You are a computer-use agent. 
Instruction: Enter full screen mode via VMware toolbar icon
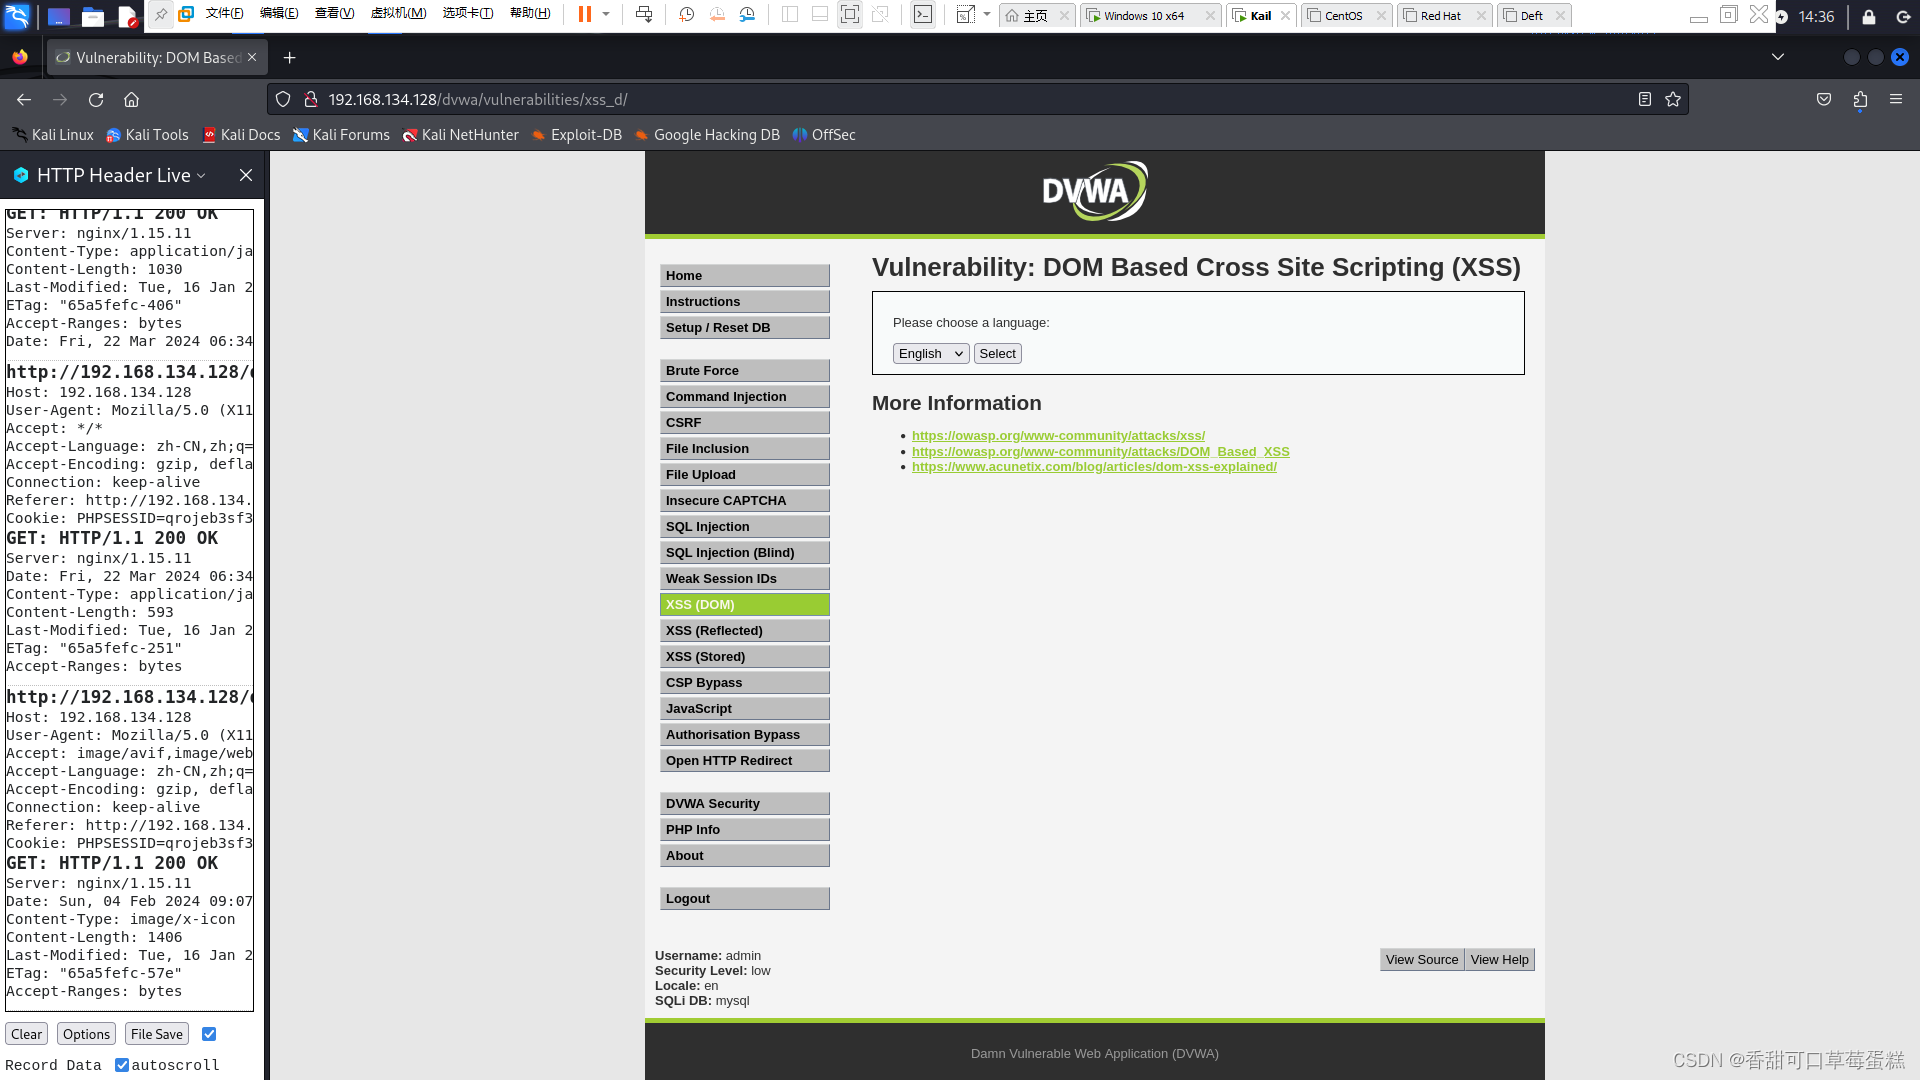click(851, 15)
